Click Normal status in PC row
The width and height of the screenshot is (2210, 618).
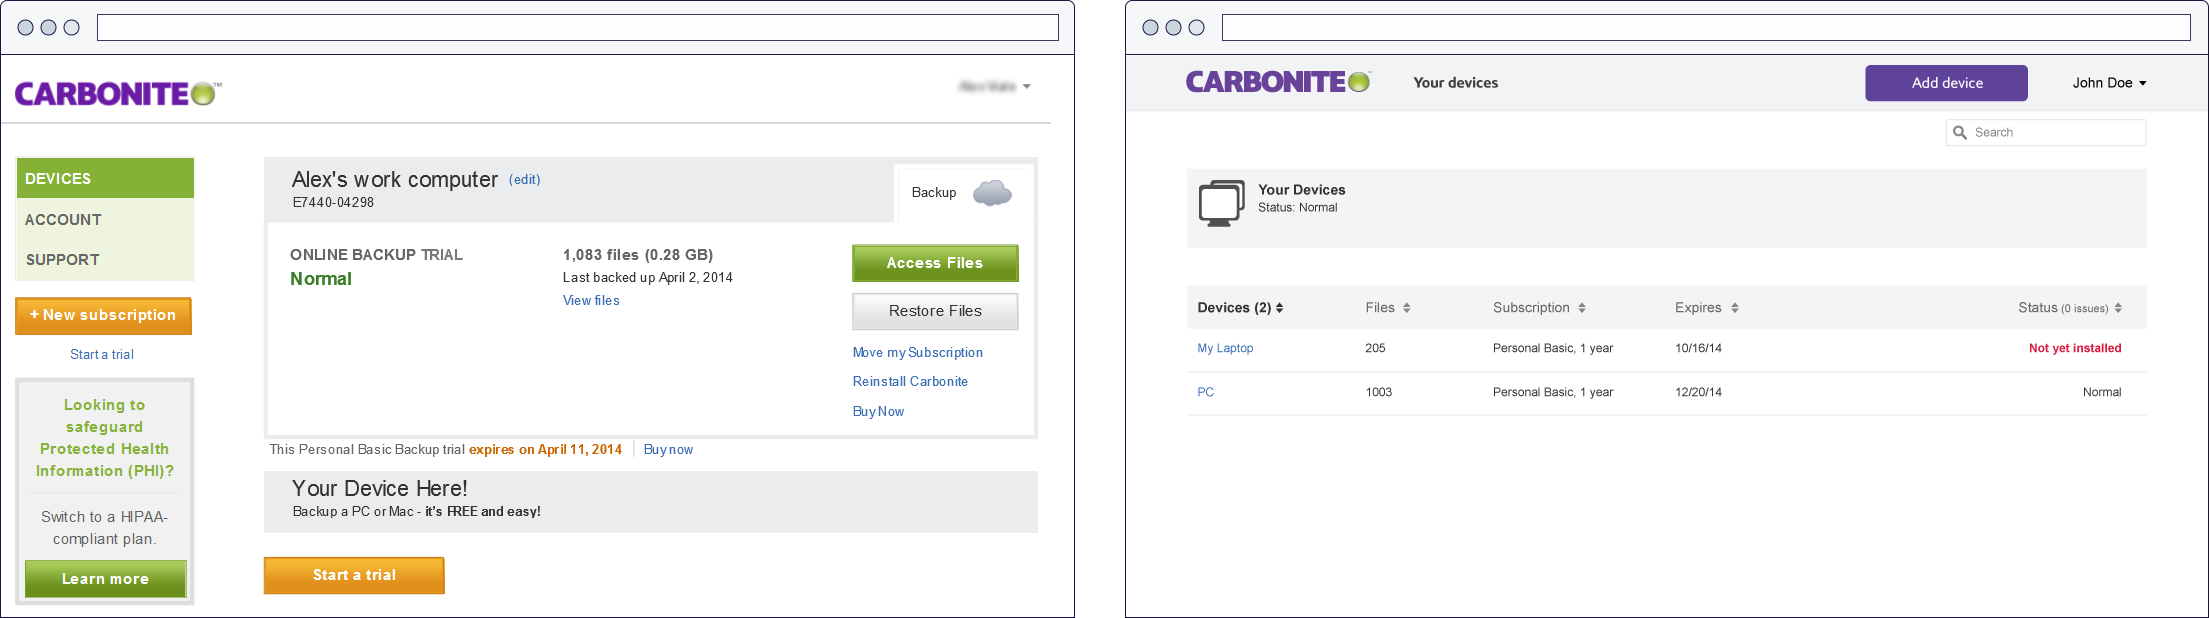(x=2102, y=392)
